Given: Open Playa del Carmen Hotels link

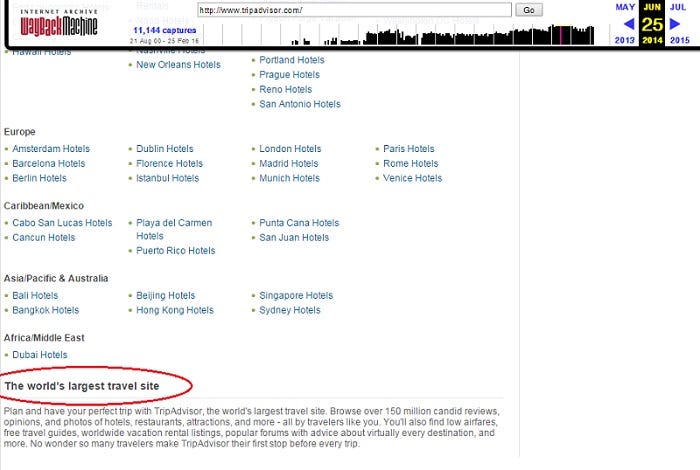Looking at the screenshot, I should point(174,229).
